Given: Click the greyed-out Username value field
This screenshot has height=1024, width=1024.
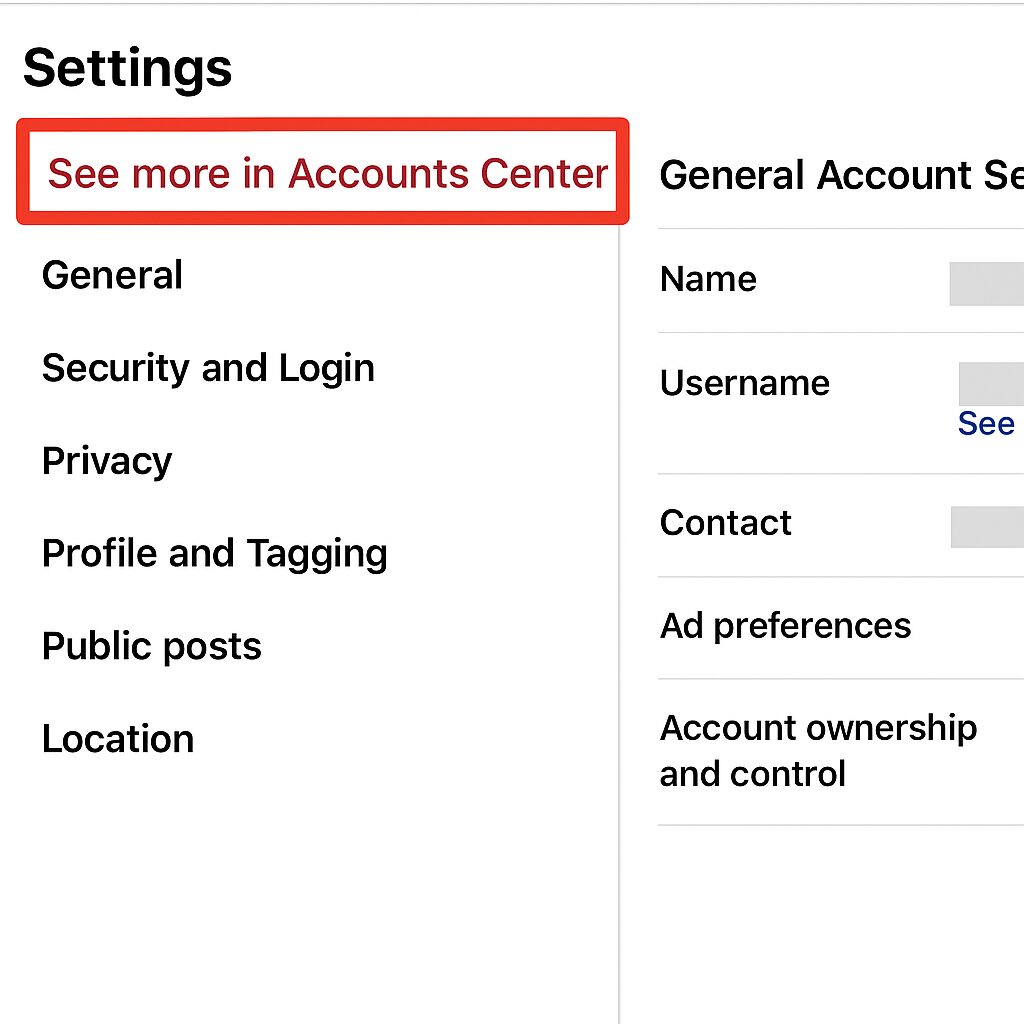Looking at the screenshot, I should (991, 384).
